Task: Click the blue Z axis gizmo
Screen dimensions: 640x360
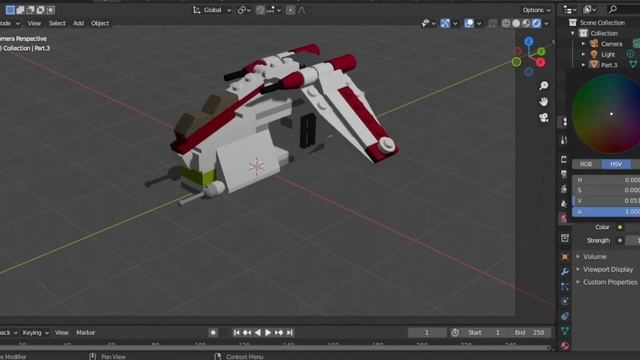Action: coord(529,42)
